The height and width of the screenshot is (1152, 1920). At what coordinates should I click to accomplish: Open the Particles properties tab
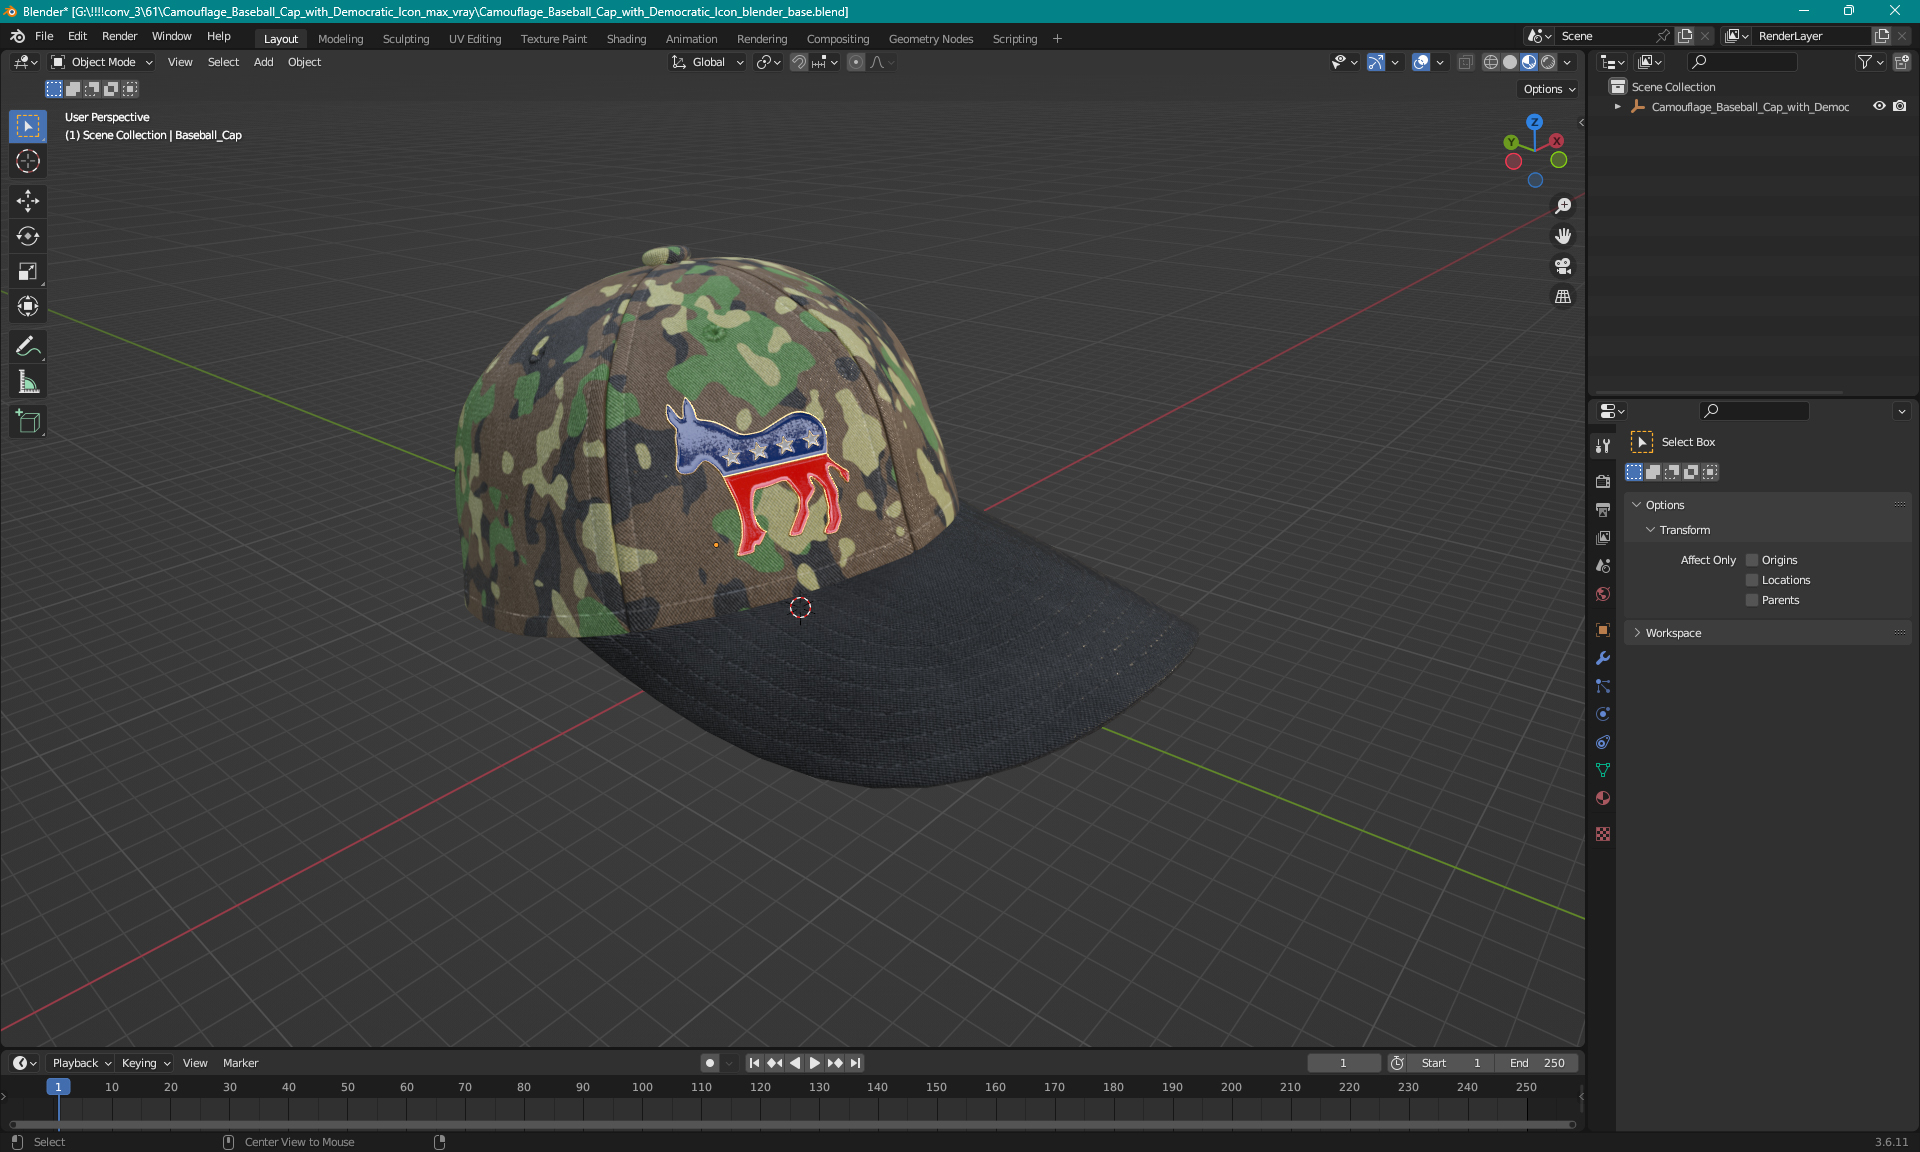[1603, 686]
